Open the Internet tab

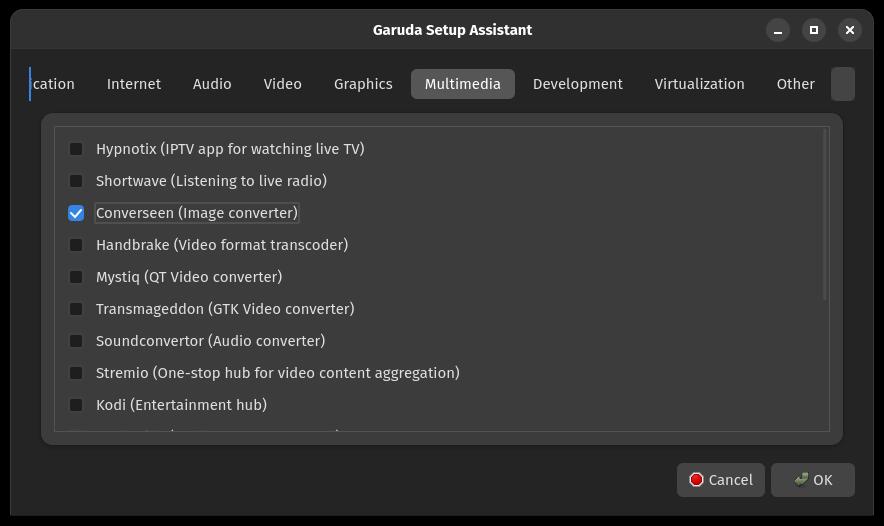click(x=134, y=84)
